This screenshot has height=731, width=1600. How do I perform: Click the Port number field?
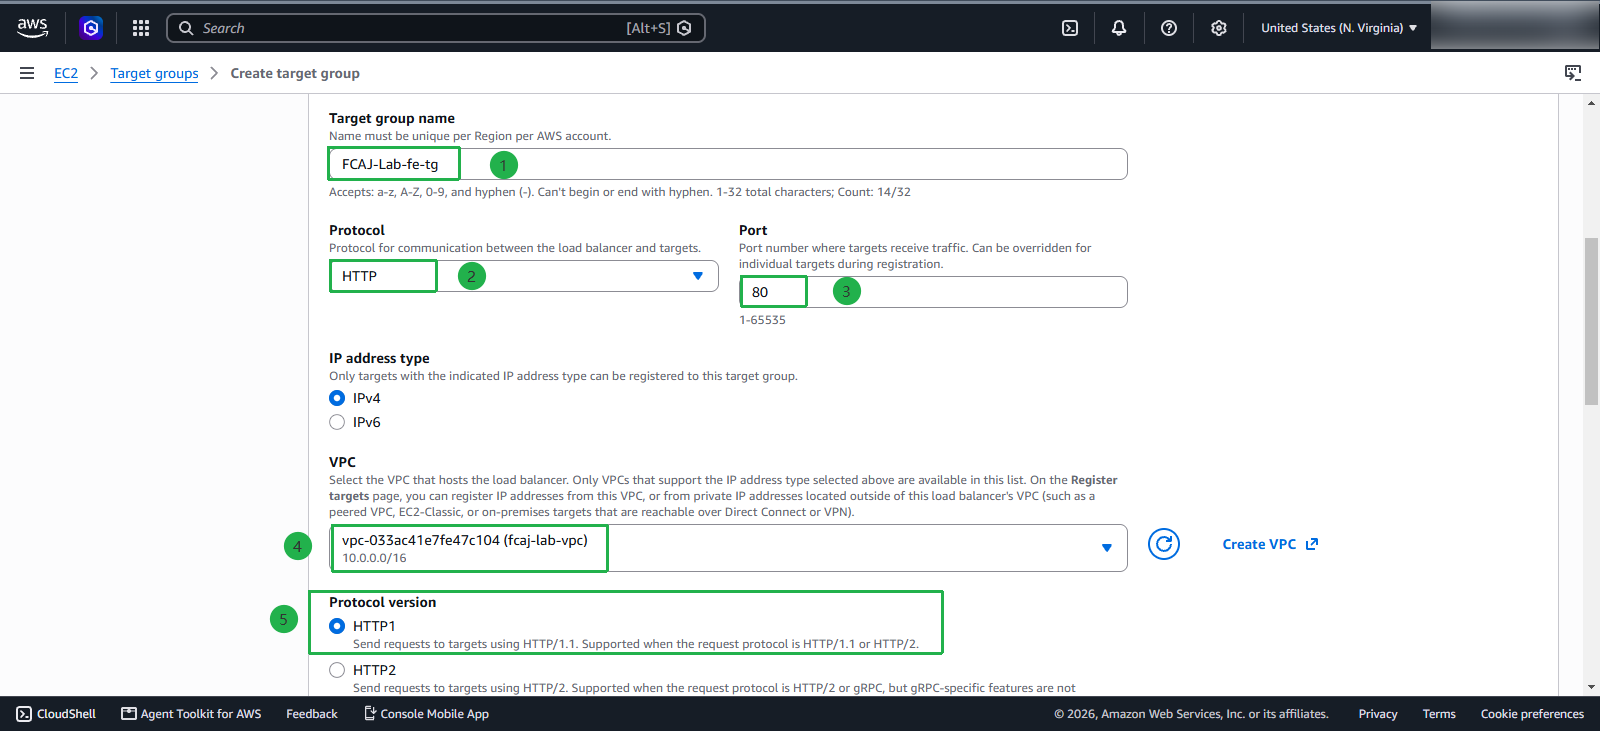pyautogui.click(x=934, y=292)
